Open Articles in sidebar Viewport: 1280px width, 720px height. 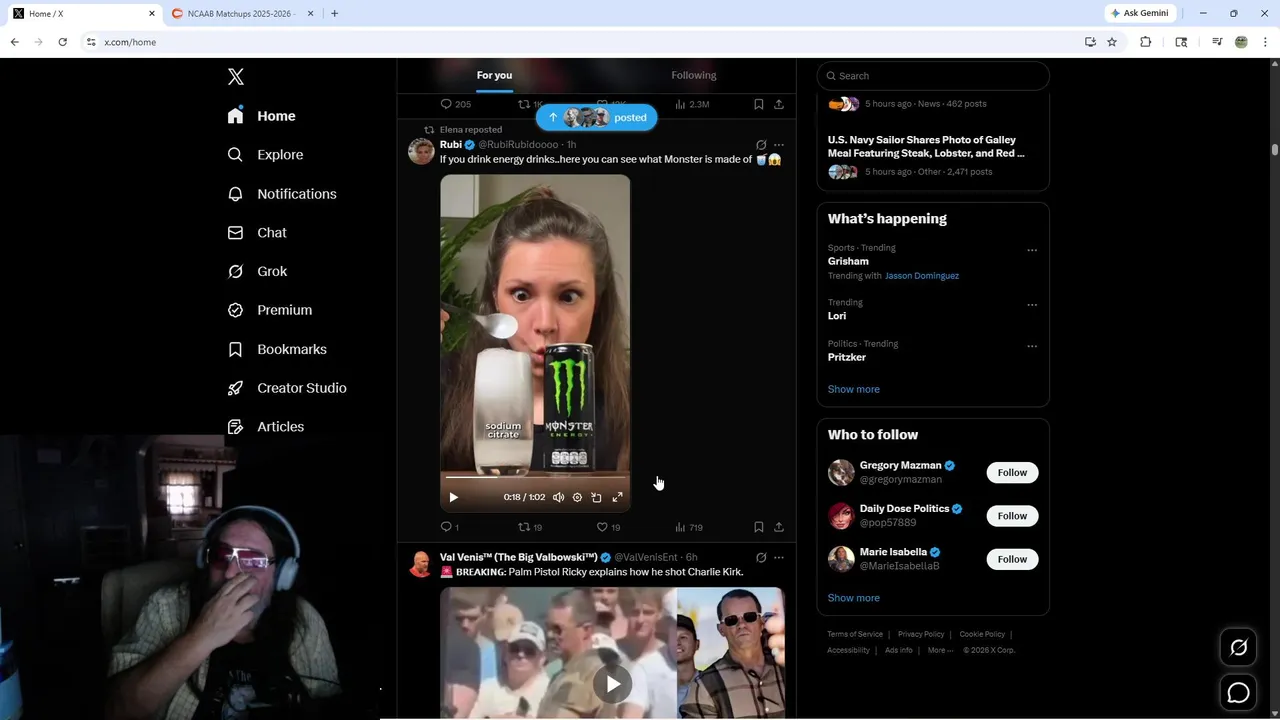(265, 426)
